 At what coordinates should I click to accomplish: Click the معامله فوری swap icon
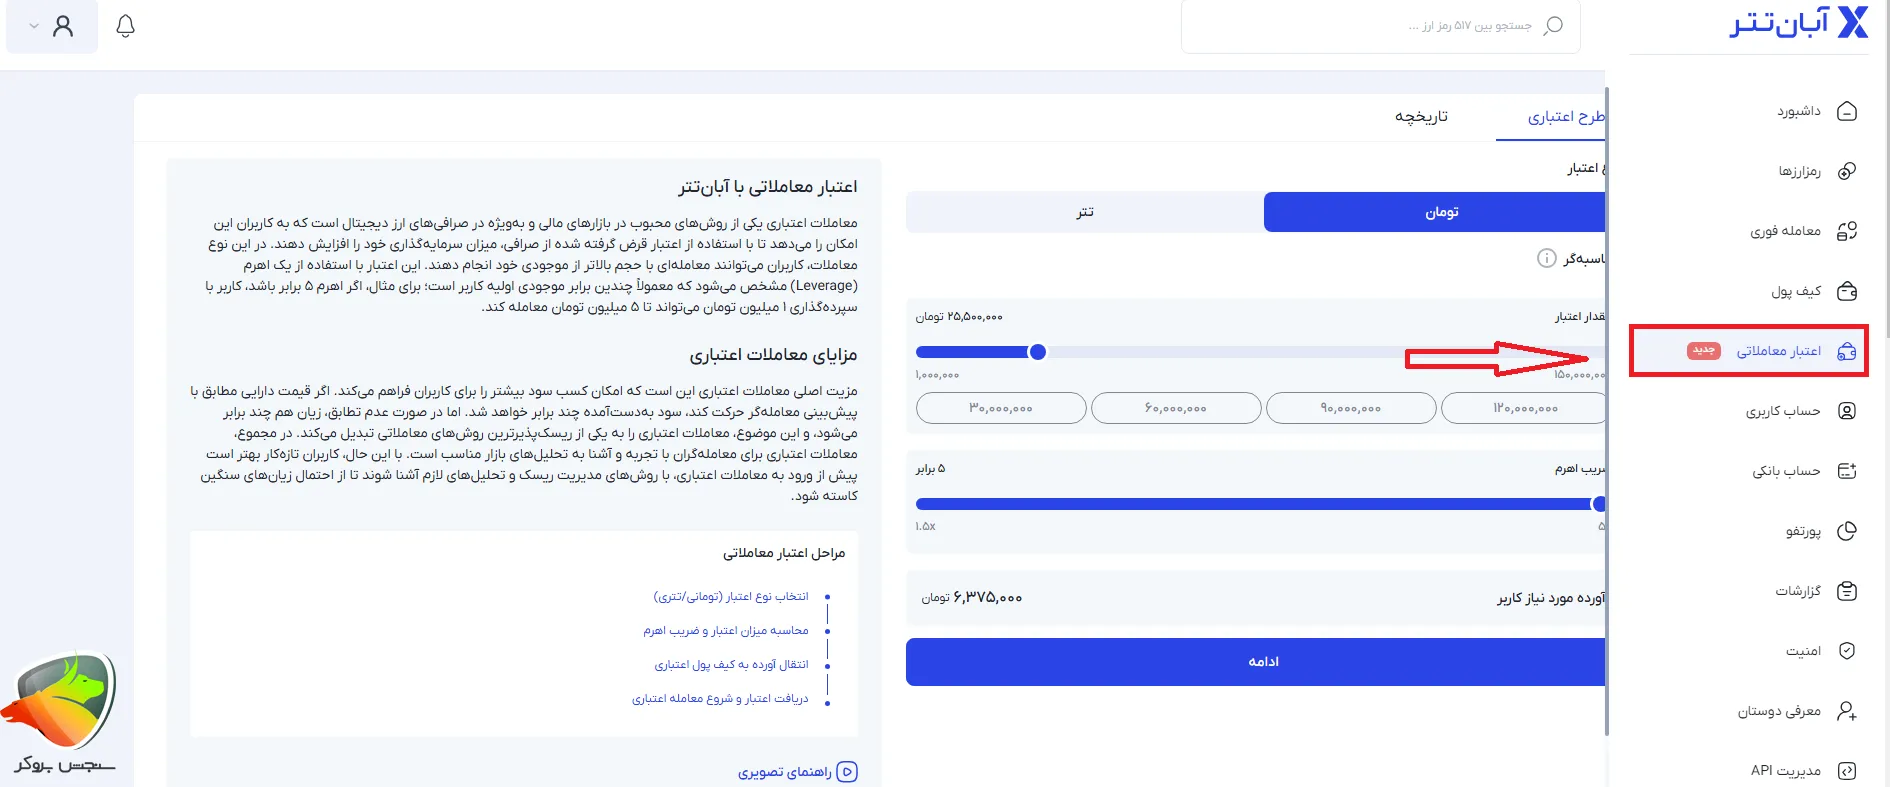pyautogui.click(x=1847, y=231)
